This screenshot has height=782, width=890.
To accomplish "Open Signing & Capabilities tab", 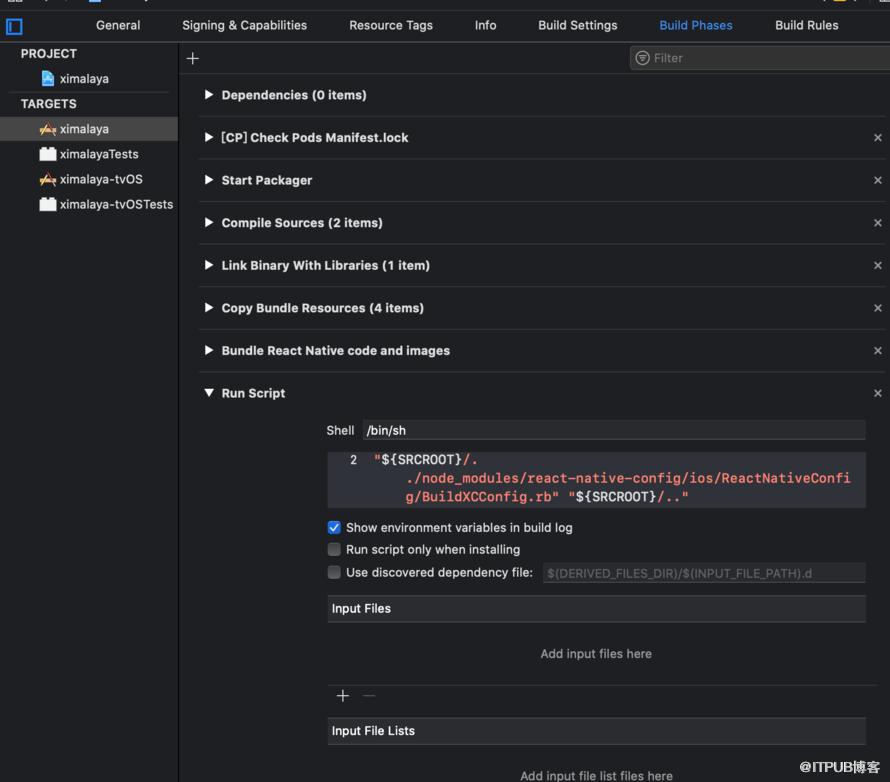I will coord(245,26).
